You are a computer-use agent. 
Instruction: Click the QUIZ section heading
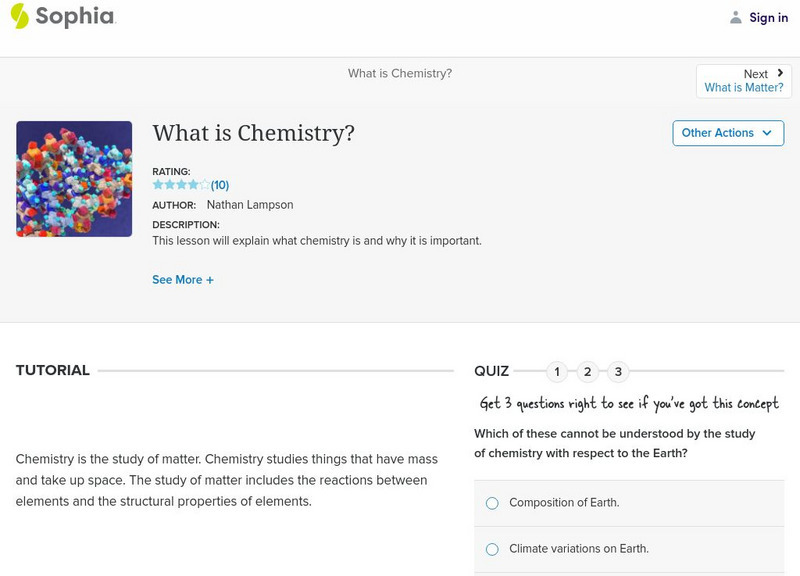[x=492, y=369]
